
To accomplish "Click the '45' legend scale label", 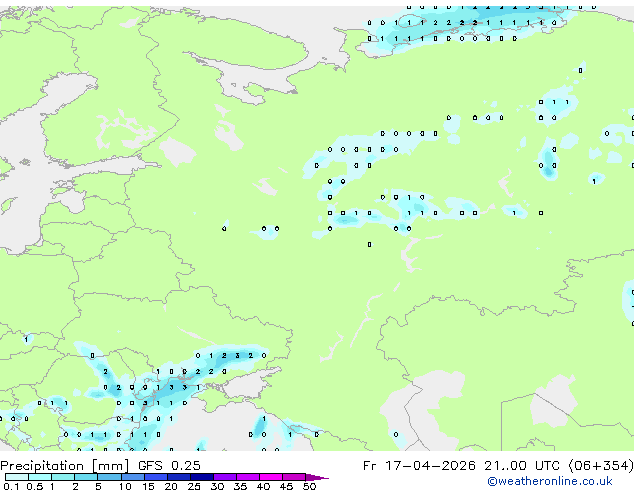I will [x=286, y=486].
